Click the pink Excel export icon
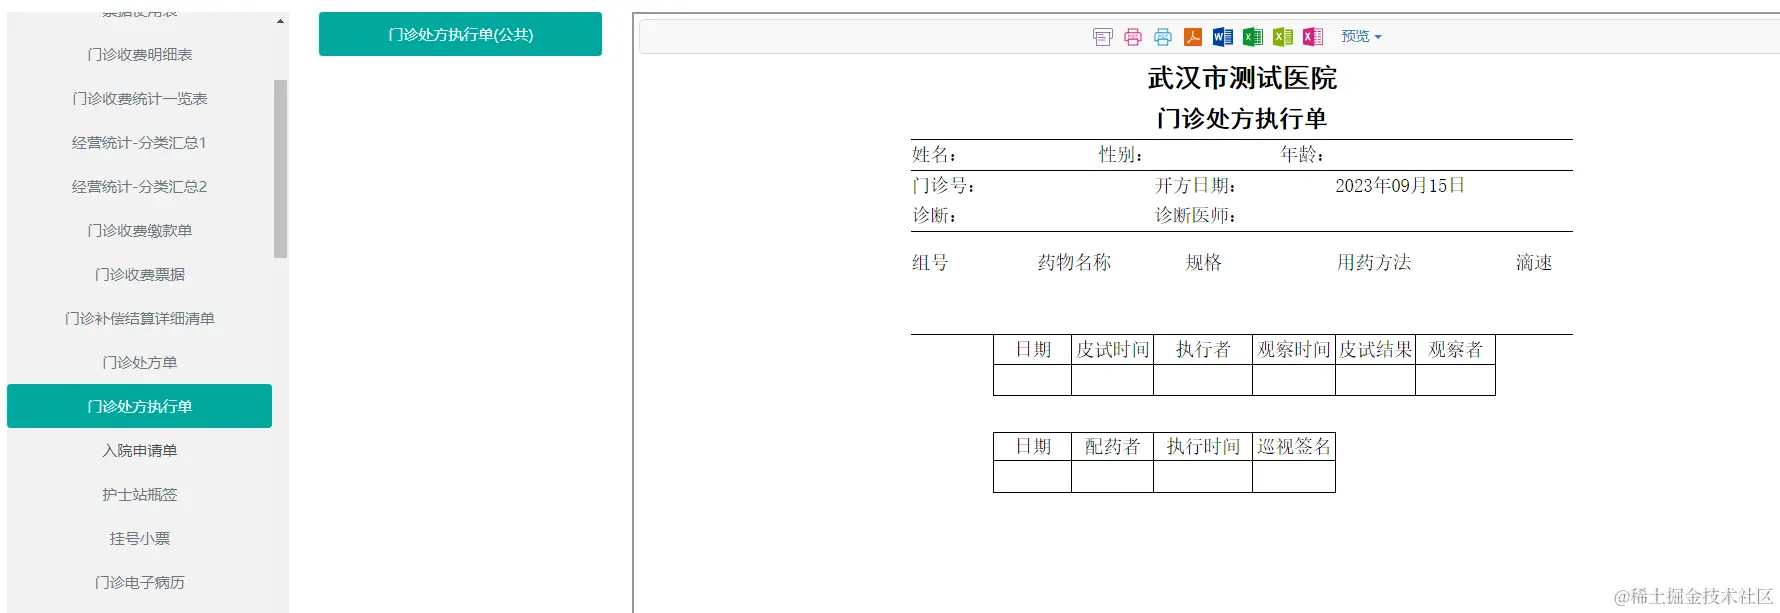The height and width of the screenshot is (613, 1780). (1313, 37)
